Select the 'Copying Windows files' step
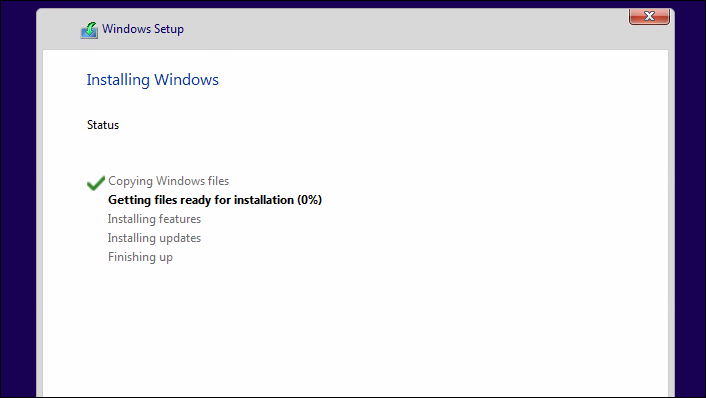706x398 pixels. (168, 181)
